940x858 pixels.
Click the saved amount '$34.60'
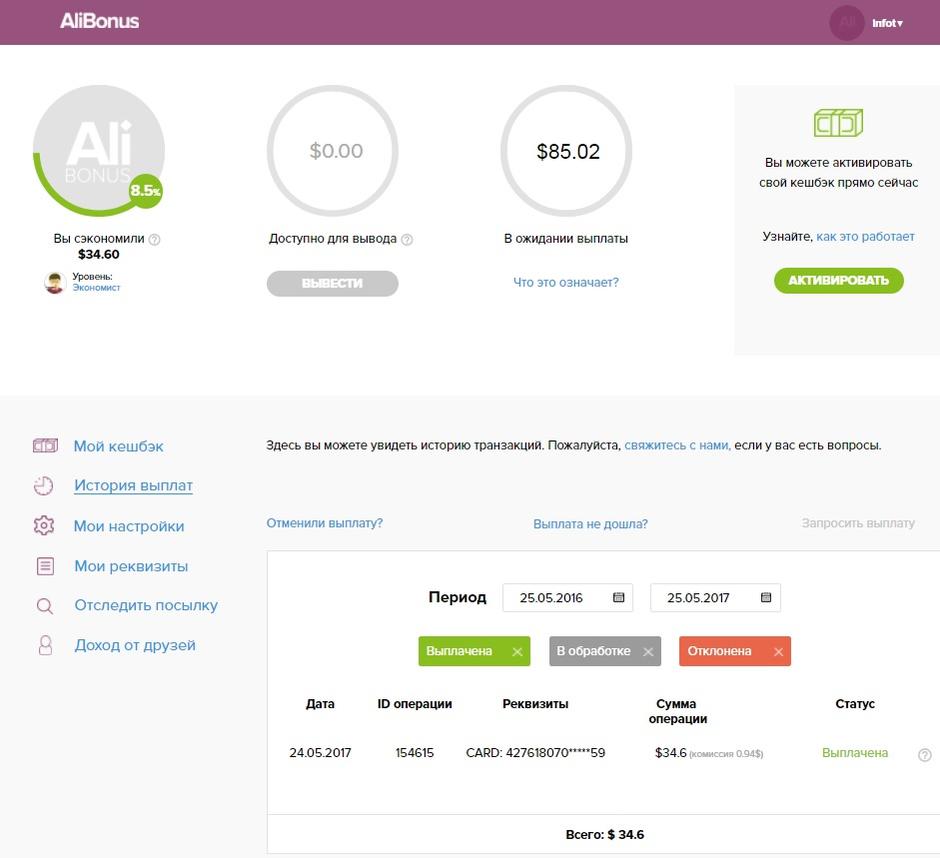[98, 254]
